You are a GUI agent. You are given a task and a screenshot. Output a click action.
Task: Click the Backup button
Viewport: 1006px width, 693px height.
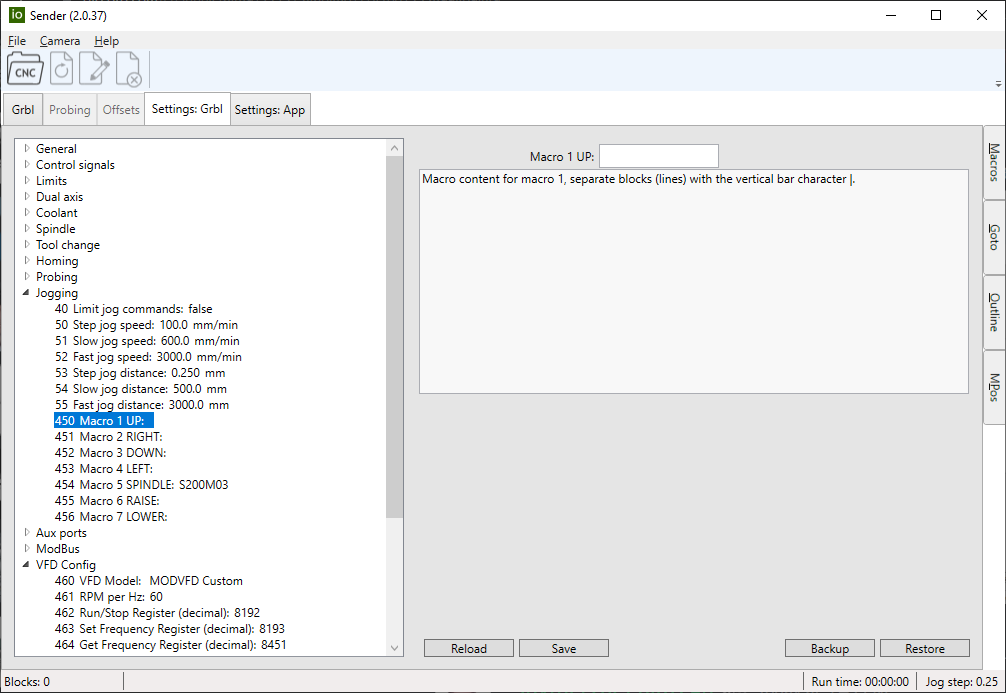click(830, 649)
